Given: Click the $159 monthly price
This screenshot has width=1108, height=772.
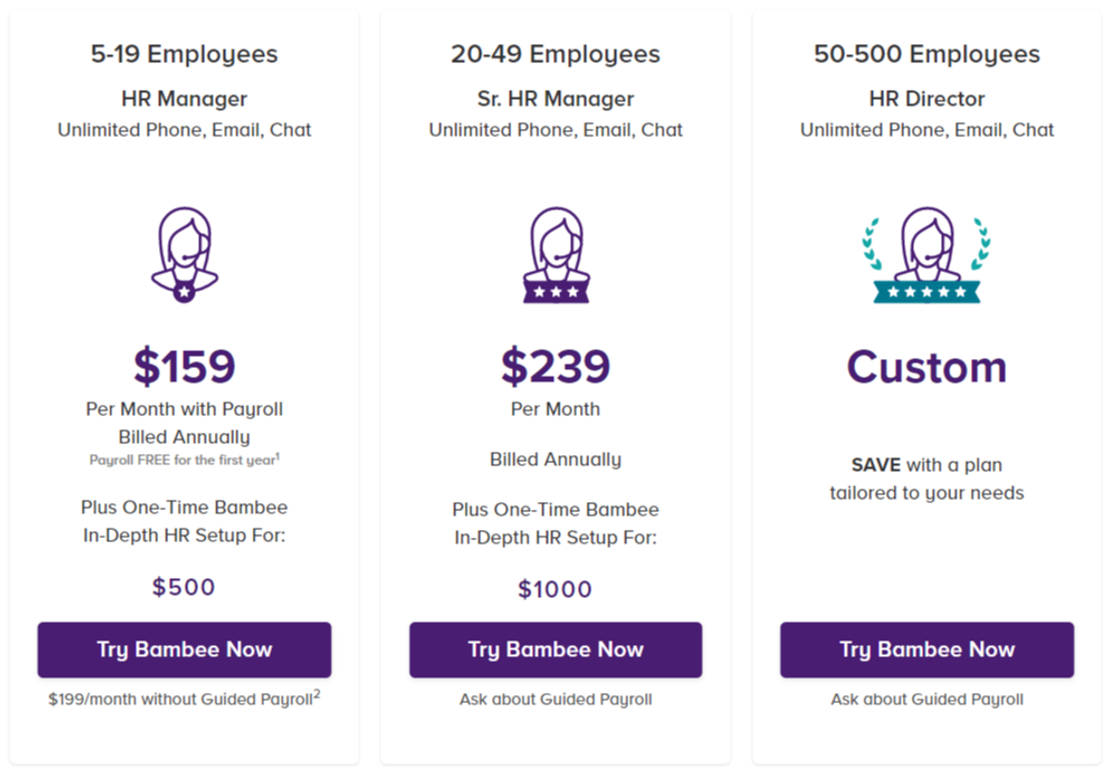Looking at the screenshot, I should point(184,367).
